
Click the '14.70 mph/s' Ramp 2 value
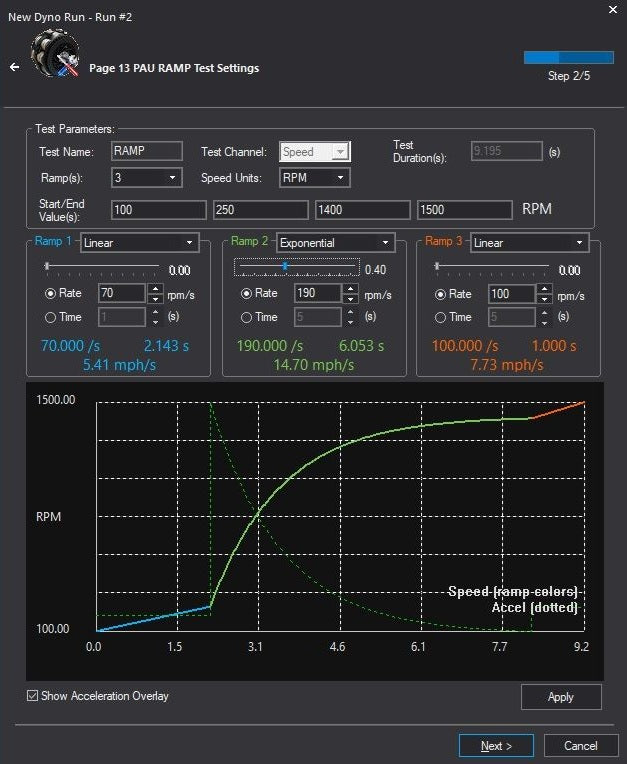coord(314,365)
